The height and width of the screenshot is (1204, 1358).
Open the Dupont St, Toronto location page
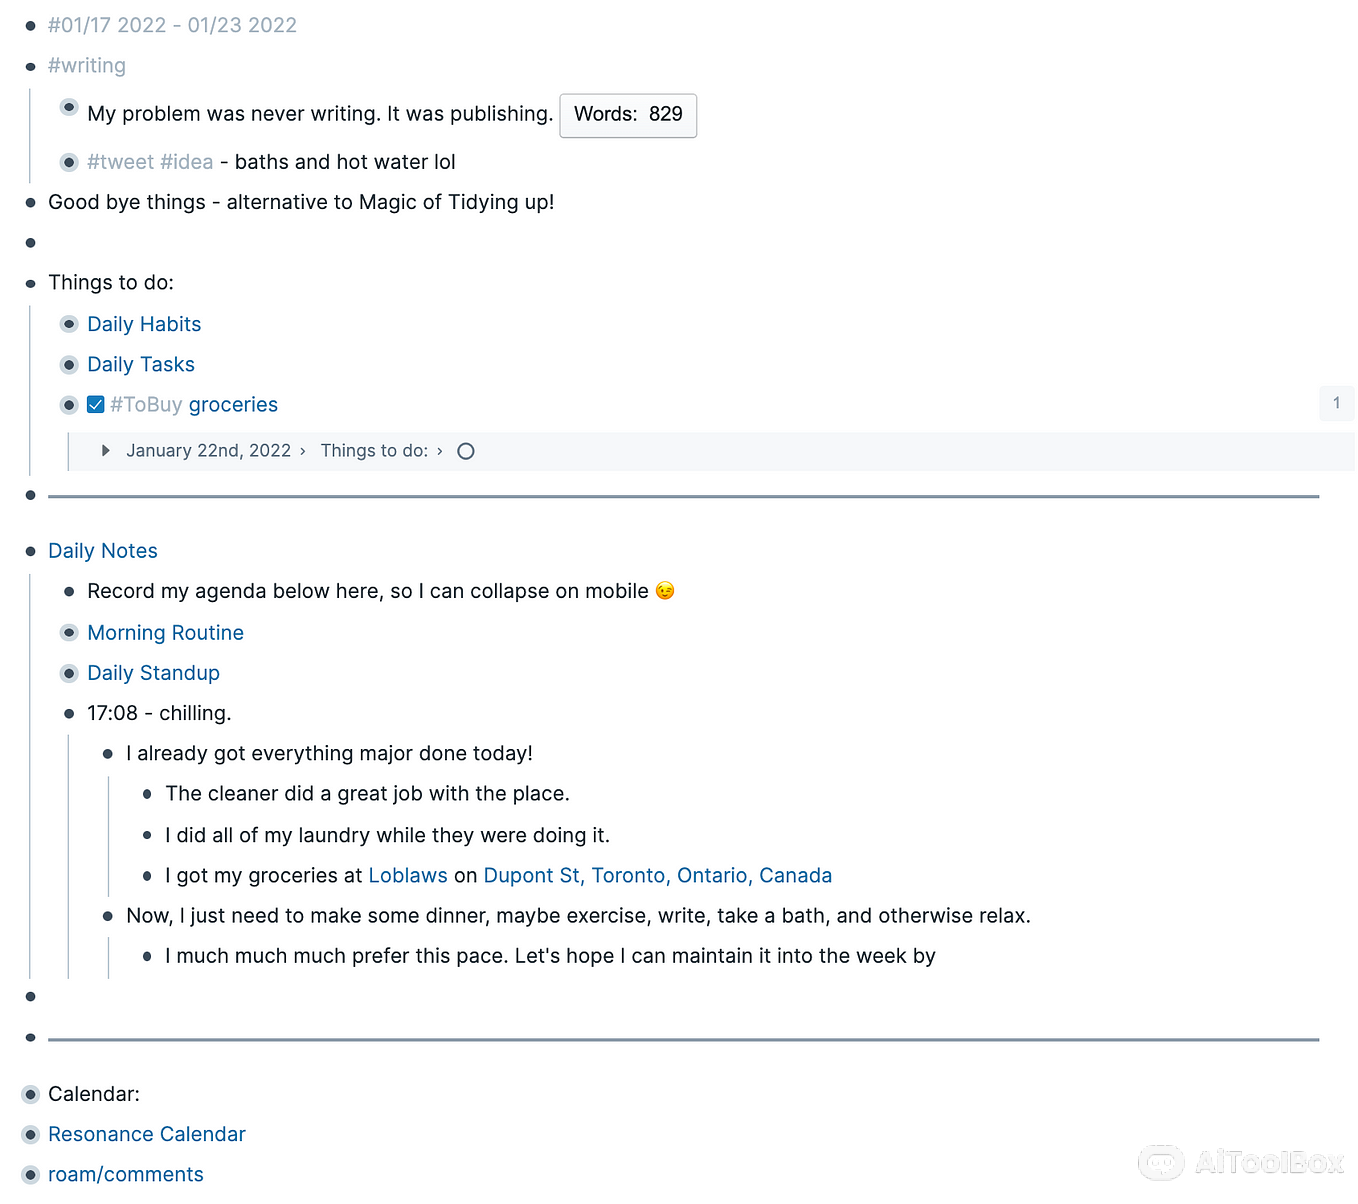point(658,875)
